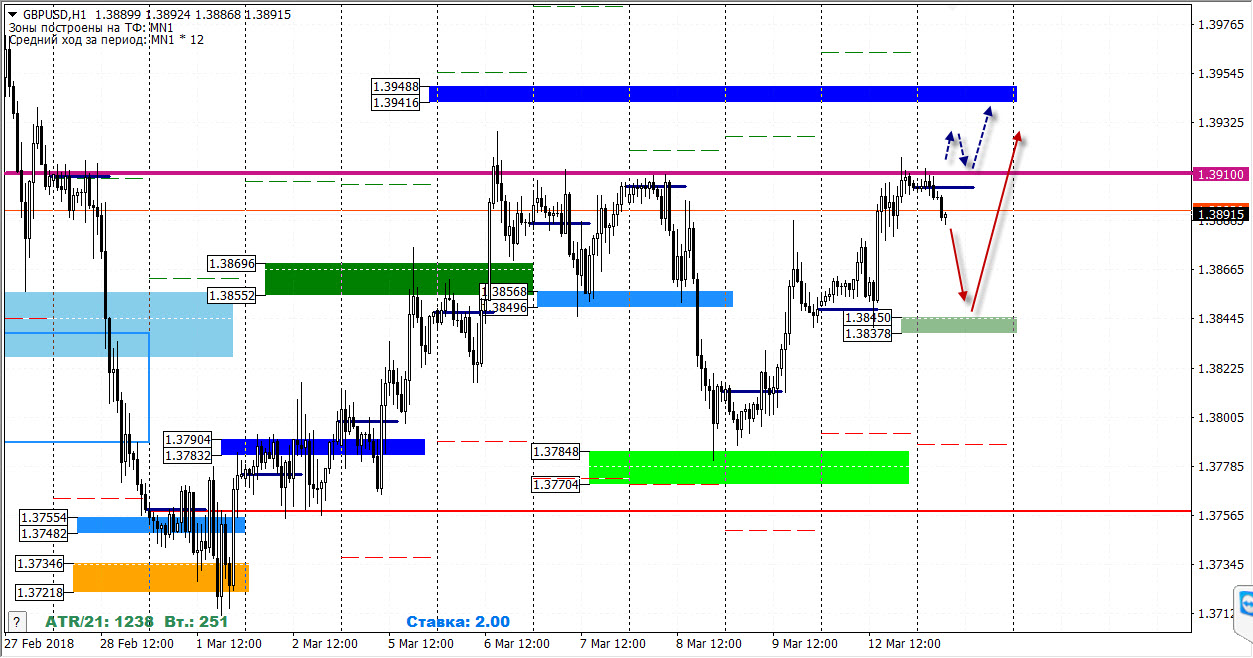This screenshot has width=1253, height=658.
Task: Select the blue zone beside 1.37904 tag
Action: pyautogui.click(x=323, y=447)
